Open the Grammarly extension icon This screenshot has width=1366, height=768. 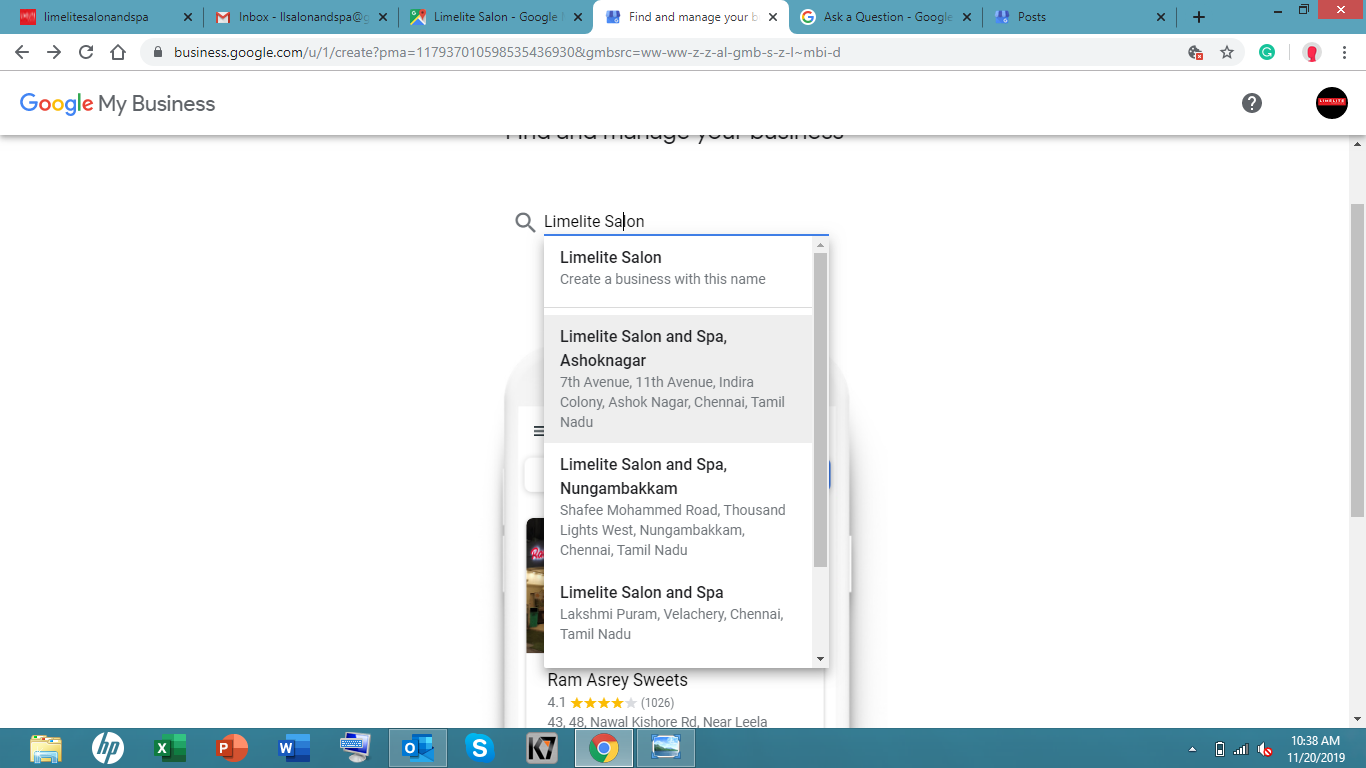[1267, 52]
